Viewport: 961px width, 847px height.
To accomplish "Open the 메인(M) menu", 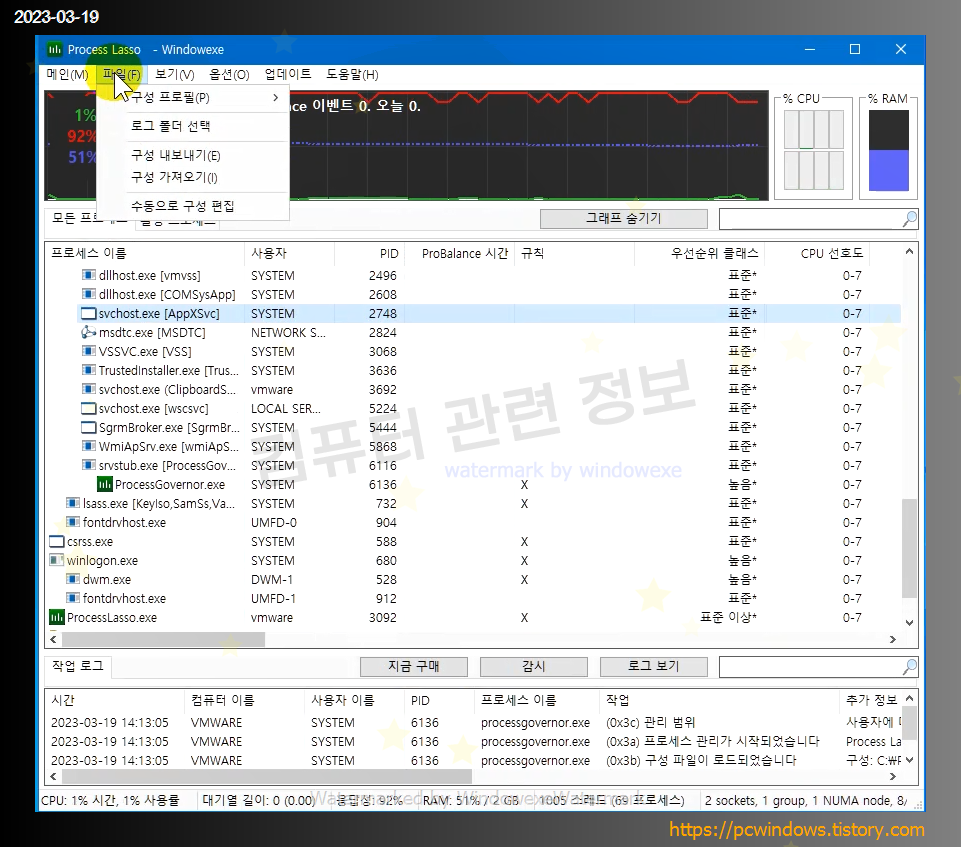I will (x=67, y=74).
